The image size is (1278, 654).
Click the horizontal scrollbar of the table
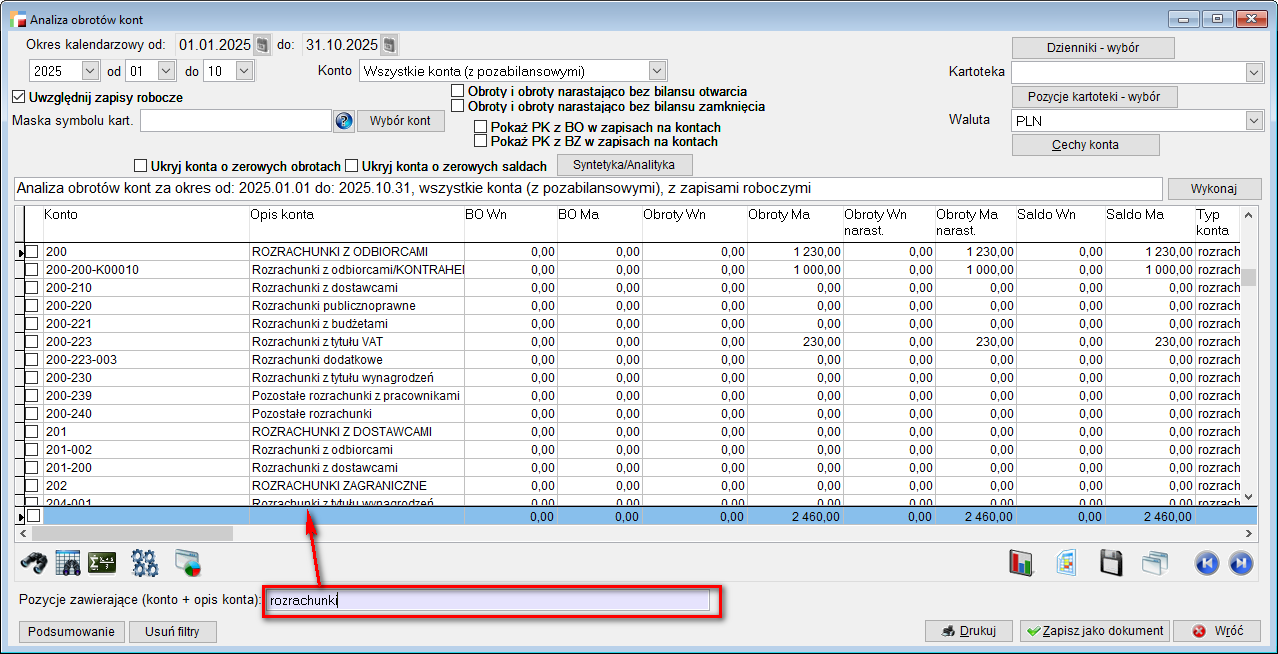click(130, 534)
